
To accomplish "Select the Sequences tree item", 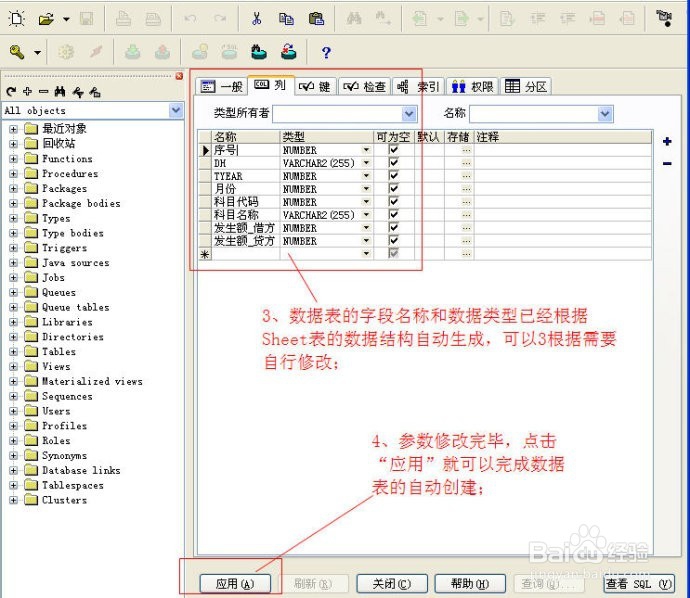I will tap(67, 396).
